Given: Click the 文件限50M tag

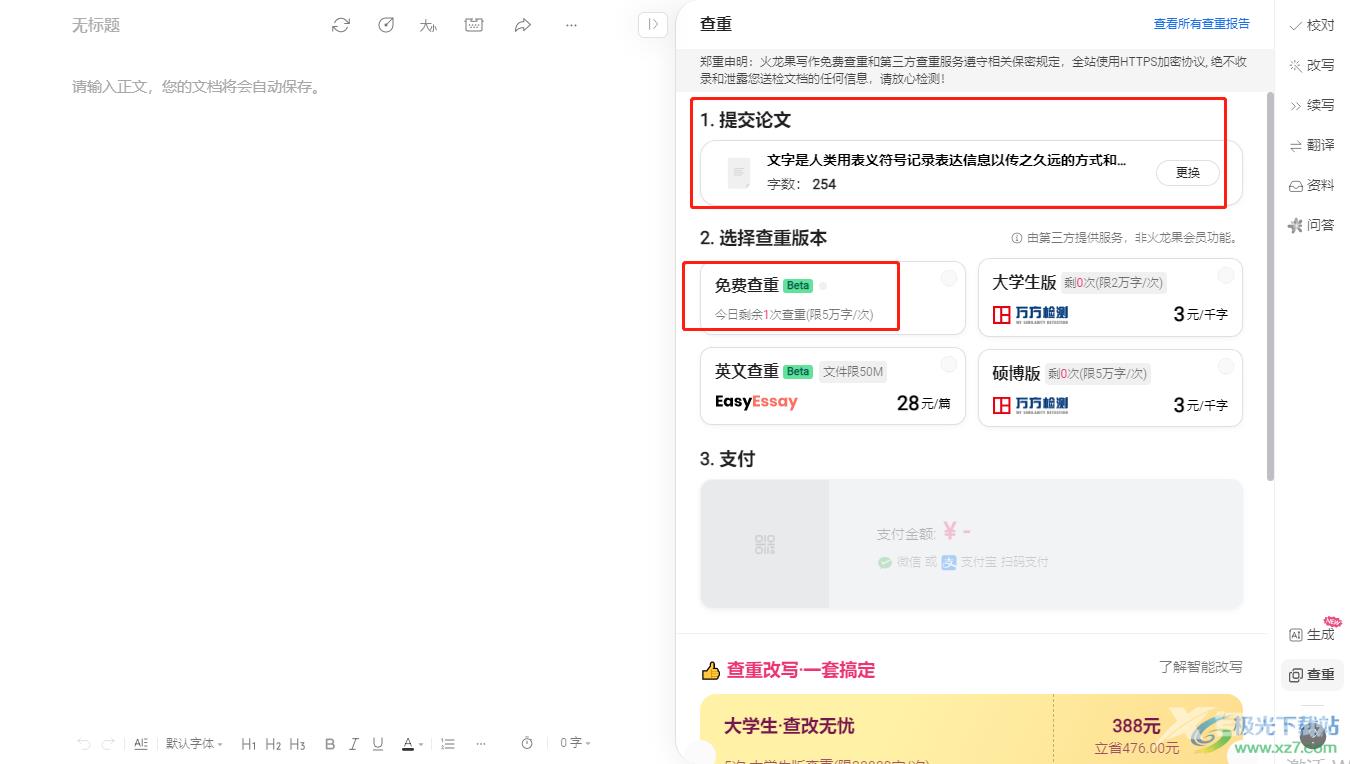Looking at the screenshot, I should point(853,372).
